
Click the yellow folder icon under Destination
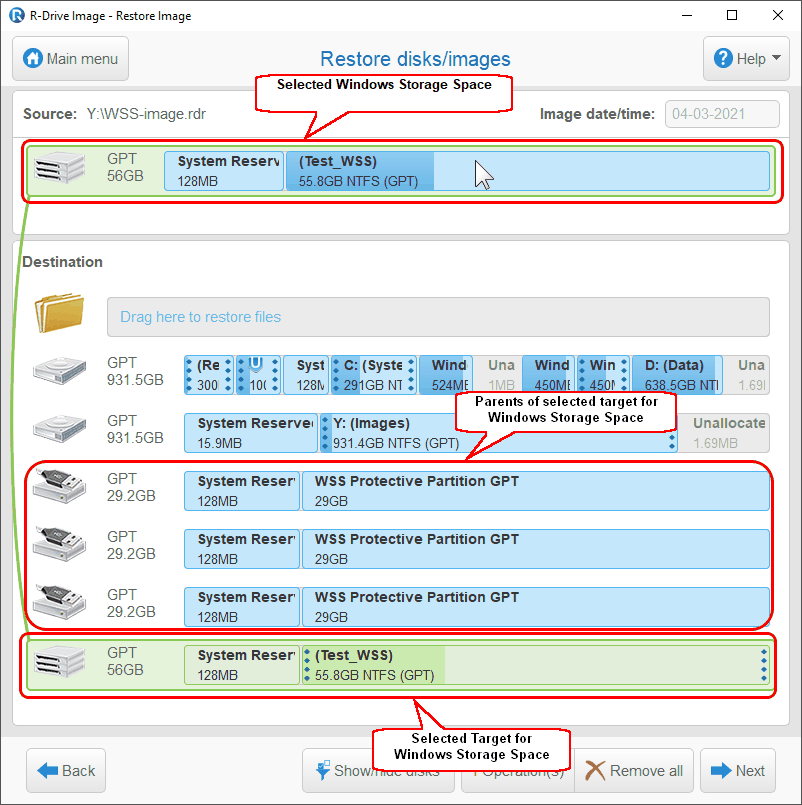[59, 312]
